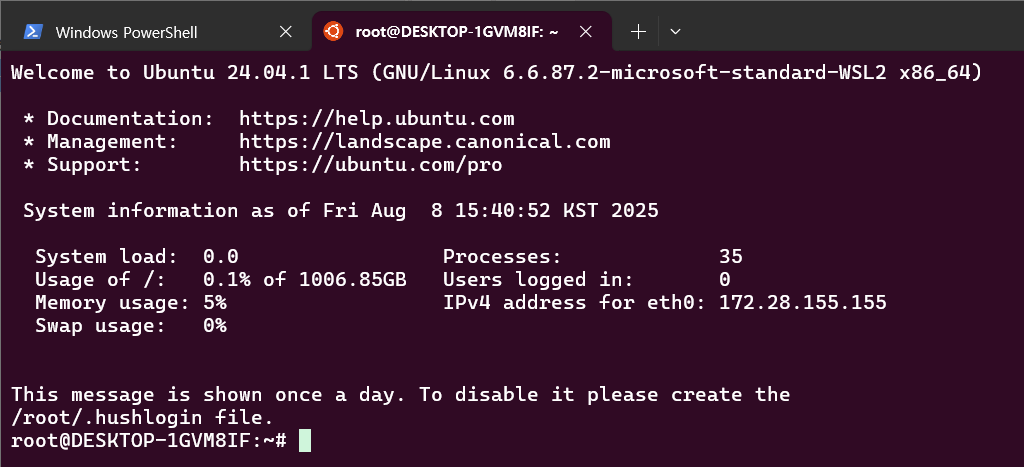
Task: Open the https://help.ubuntu.com documentation link
Action: coord(377,119)
